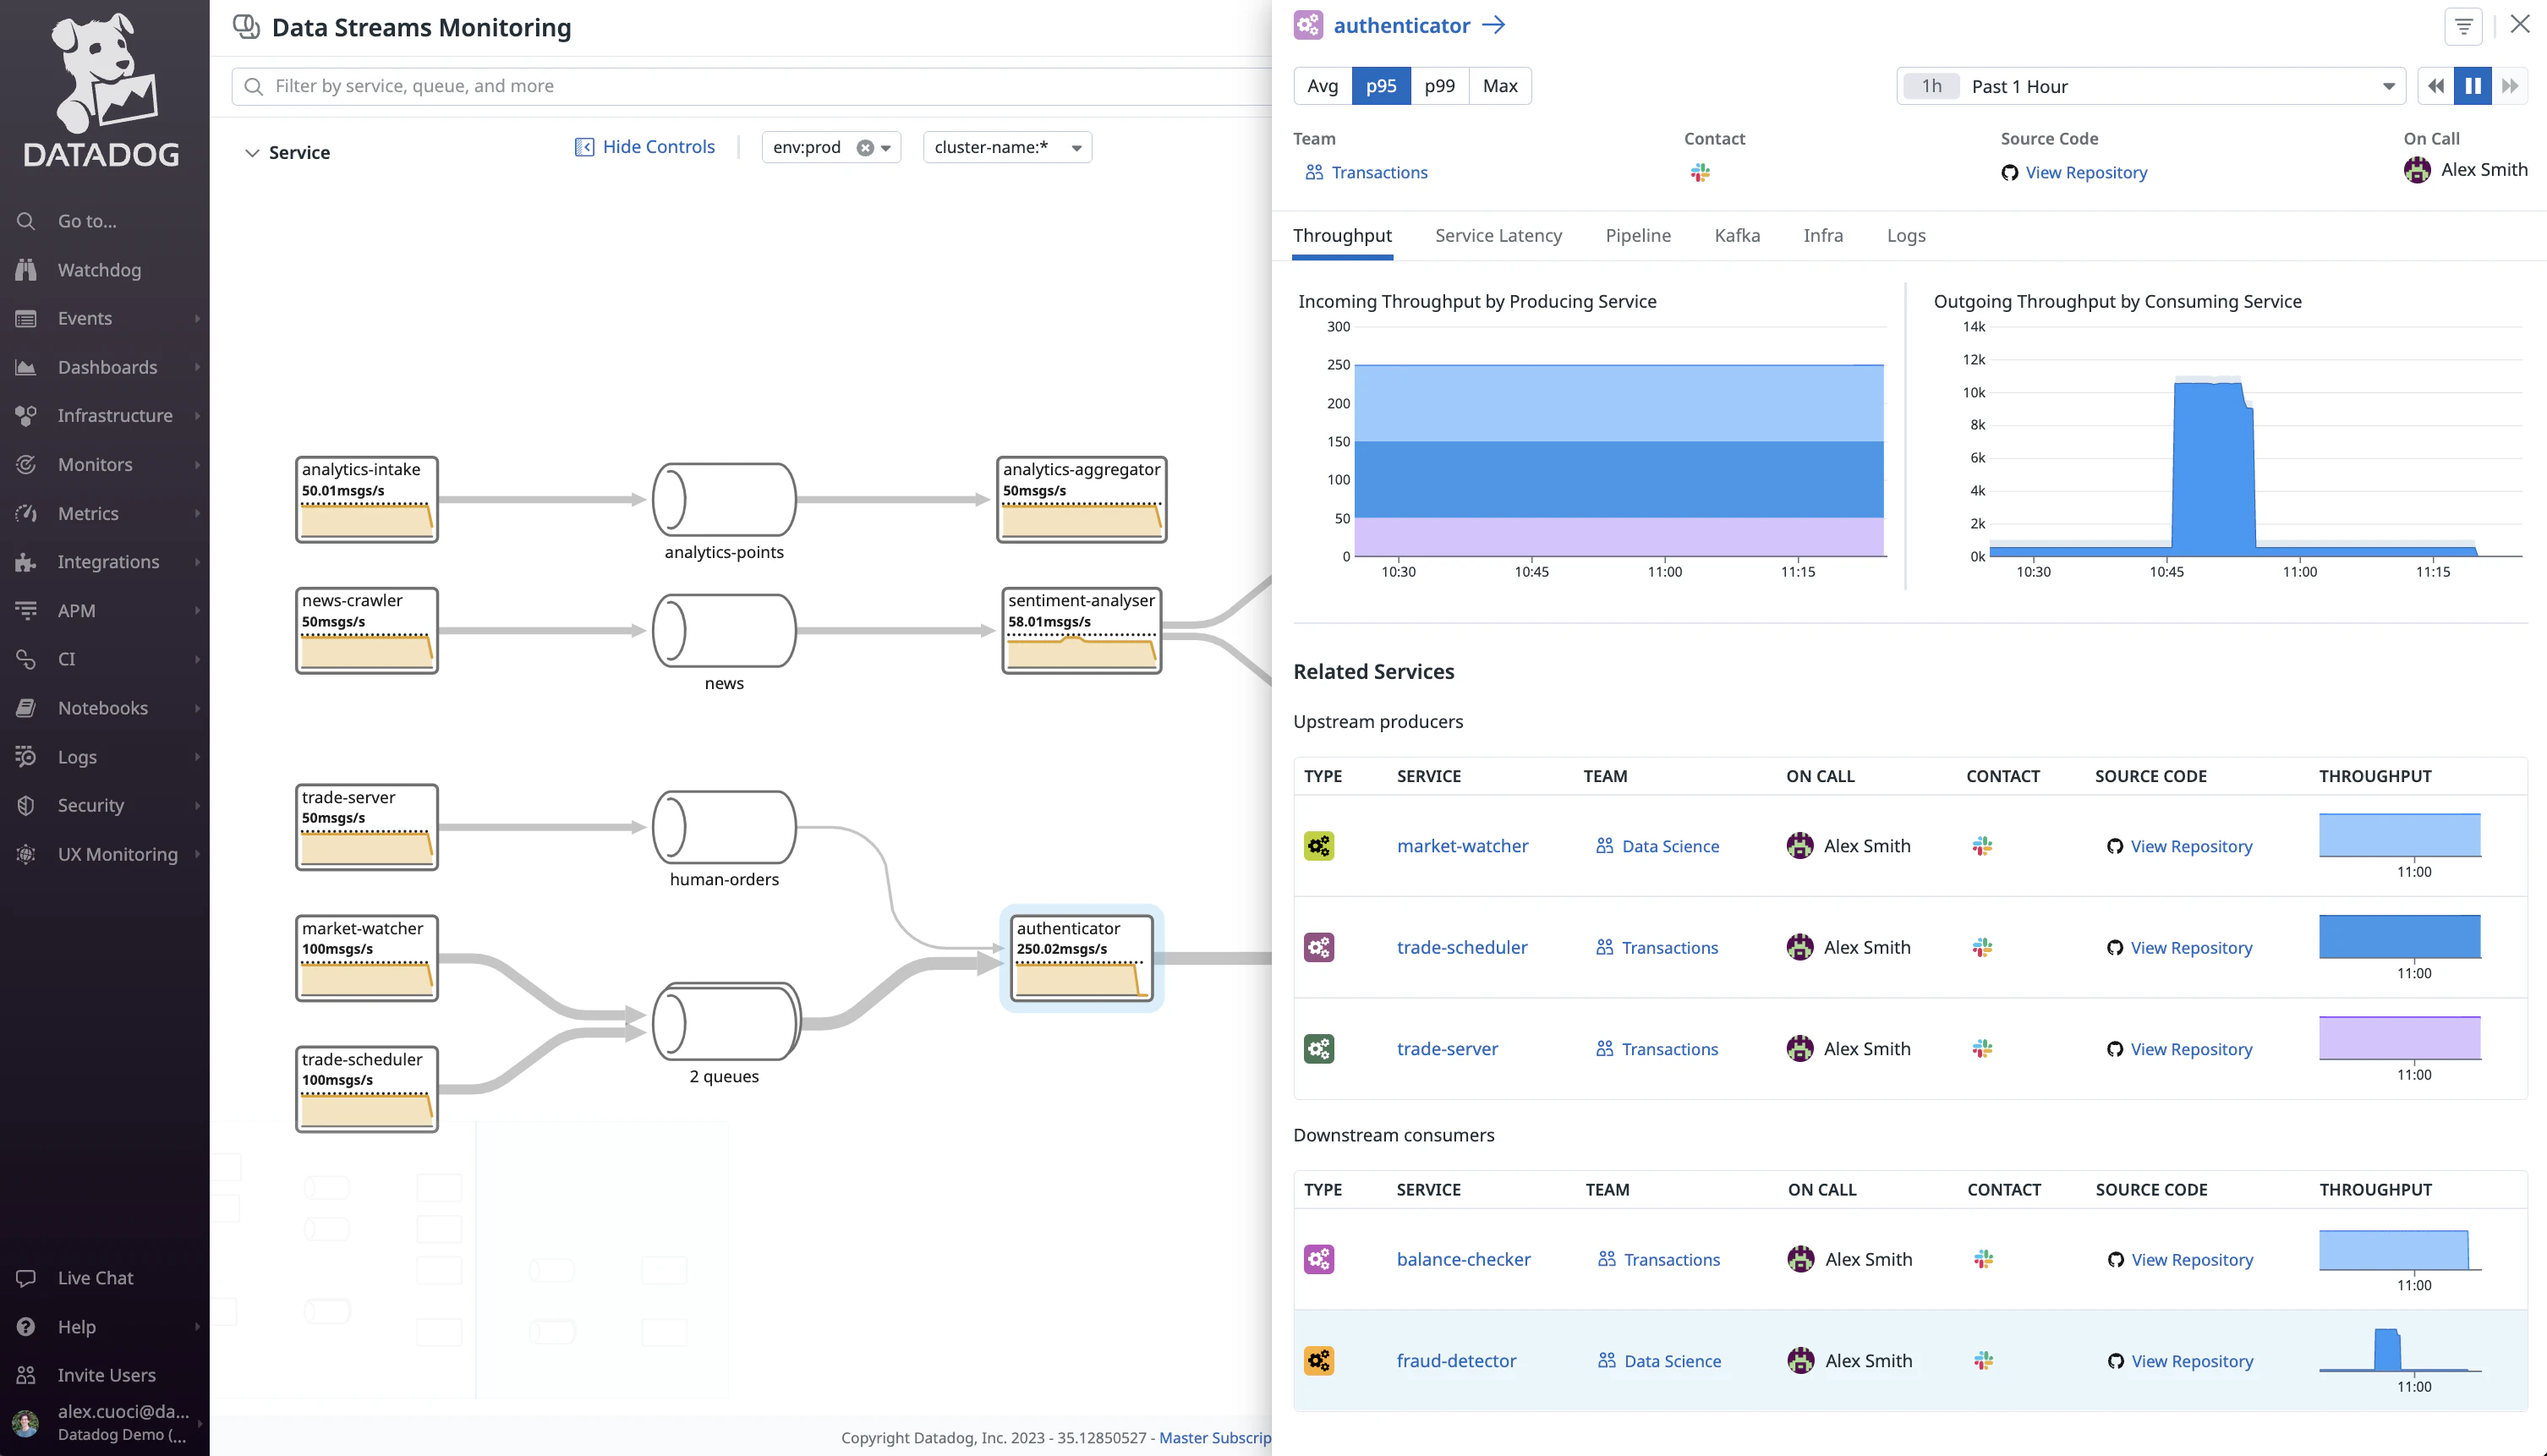Click Hide Controls above the stream map
The image size is (2547, 1456).
pos(657,146)
